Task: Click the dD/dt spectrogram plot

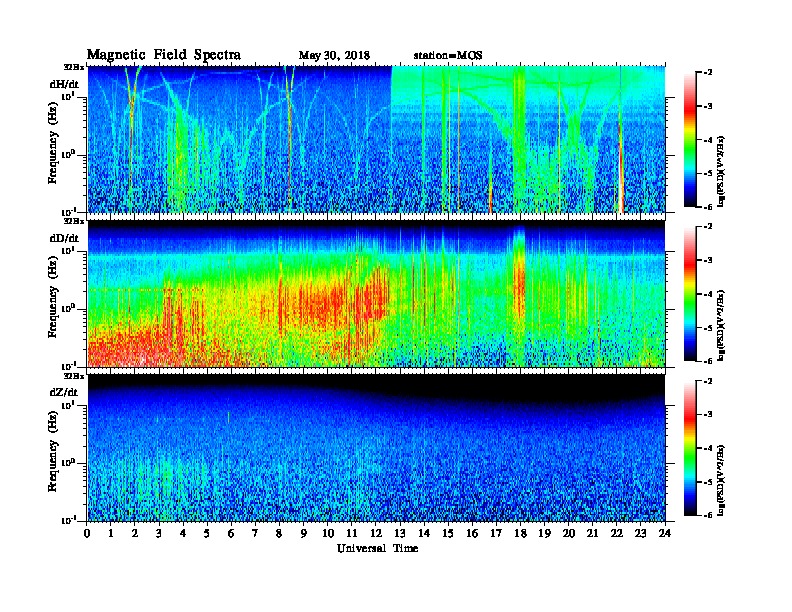Action: pyautogui.click(x=376, y=293)
